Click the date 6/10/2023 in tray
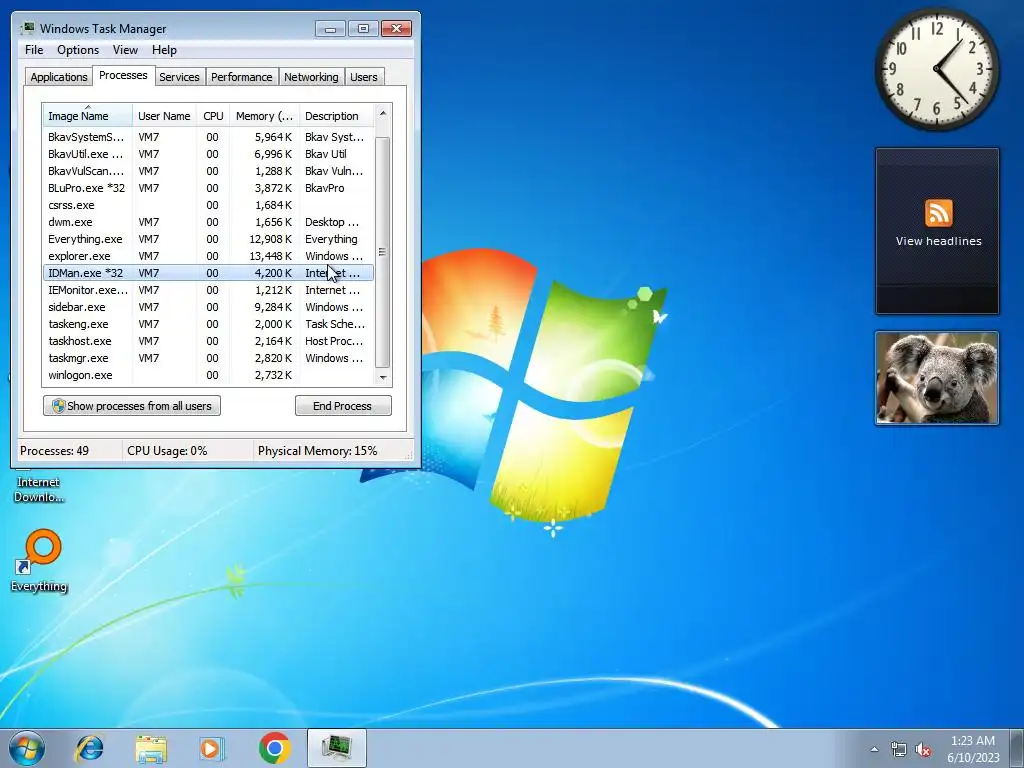Screen dimensions: 1024x768 (x=973, y=758)
